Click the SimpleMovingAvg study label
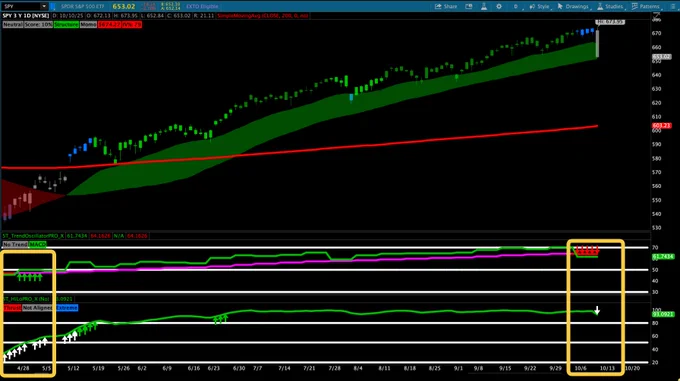The height and width of the screenshot is (381, 680). (263, 16)
